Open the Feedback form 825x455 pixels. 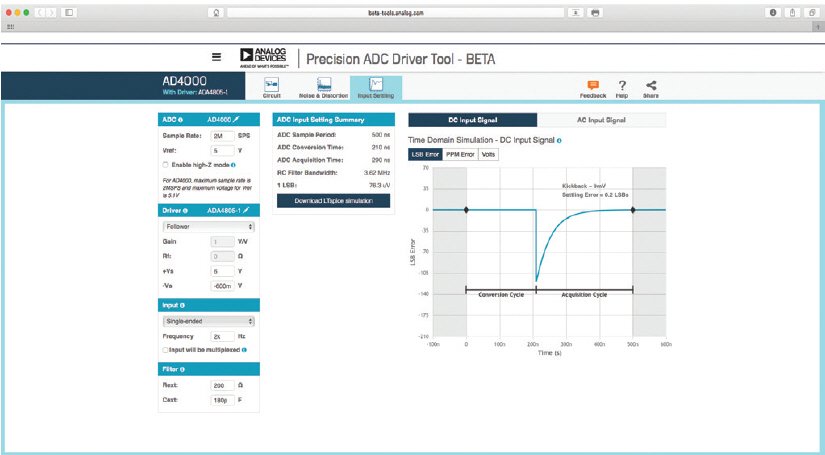coord(593,88)
